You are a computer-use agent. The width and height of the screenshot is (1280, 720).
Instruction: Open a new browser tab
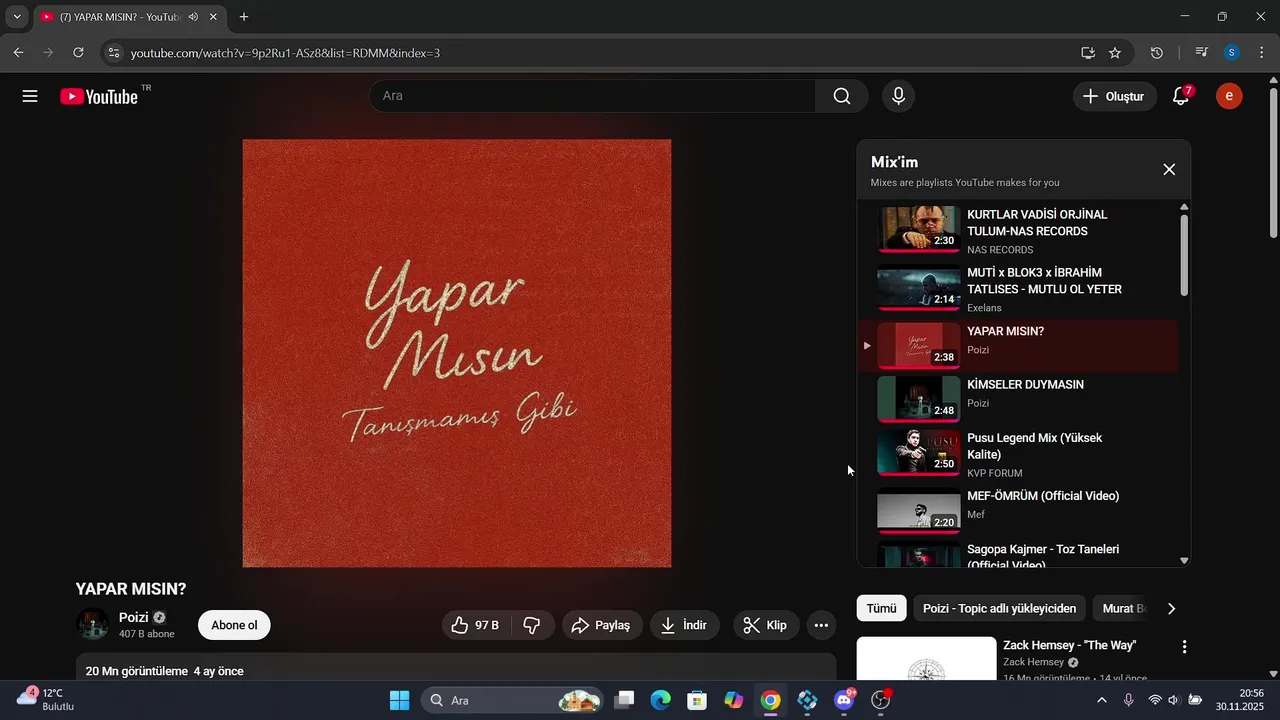click(244, 17)
